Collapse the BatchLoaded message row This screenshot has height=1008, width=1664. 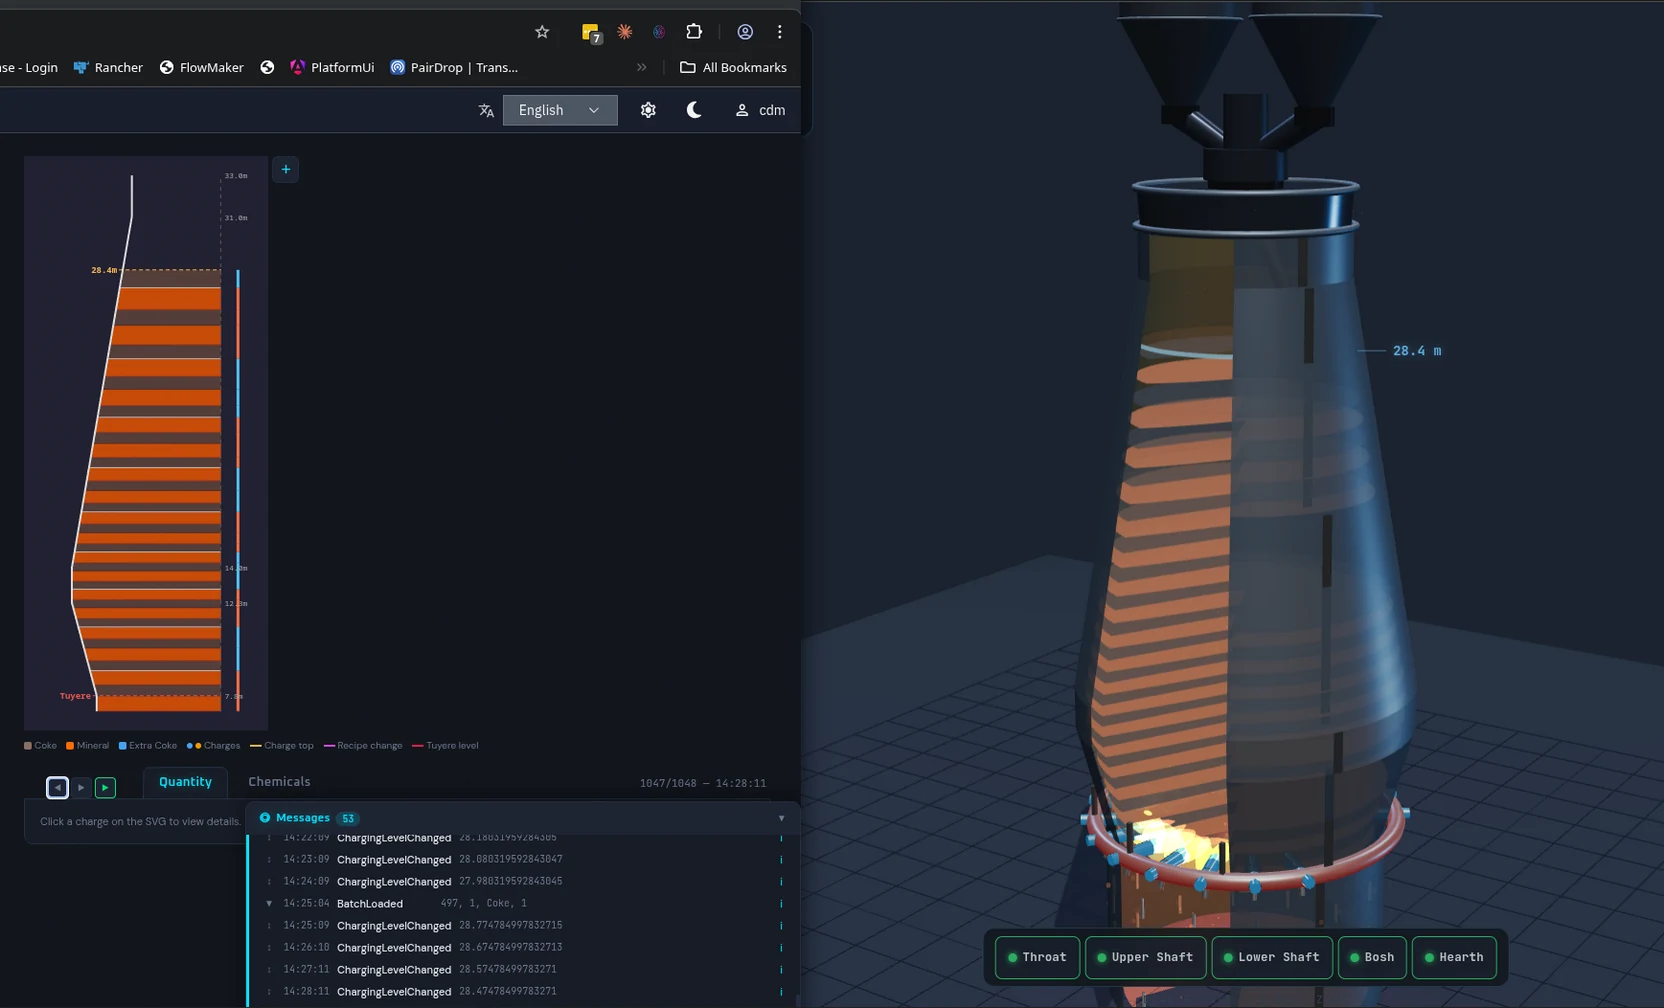pyautogui.click(x=268, y=903)
